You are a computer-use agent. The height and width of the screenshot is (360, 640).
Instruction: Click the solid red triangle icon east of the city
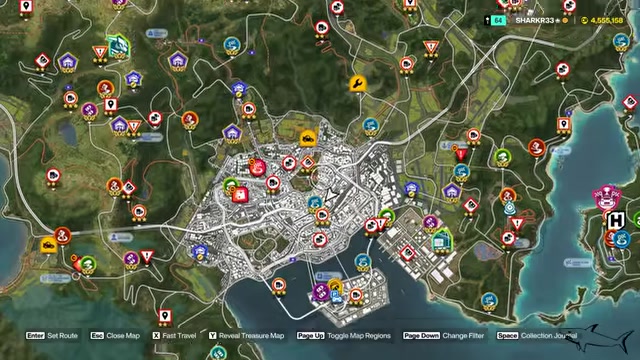pos(461,154)
